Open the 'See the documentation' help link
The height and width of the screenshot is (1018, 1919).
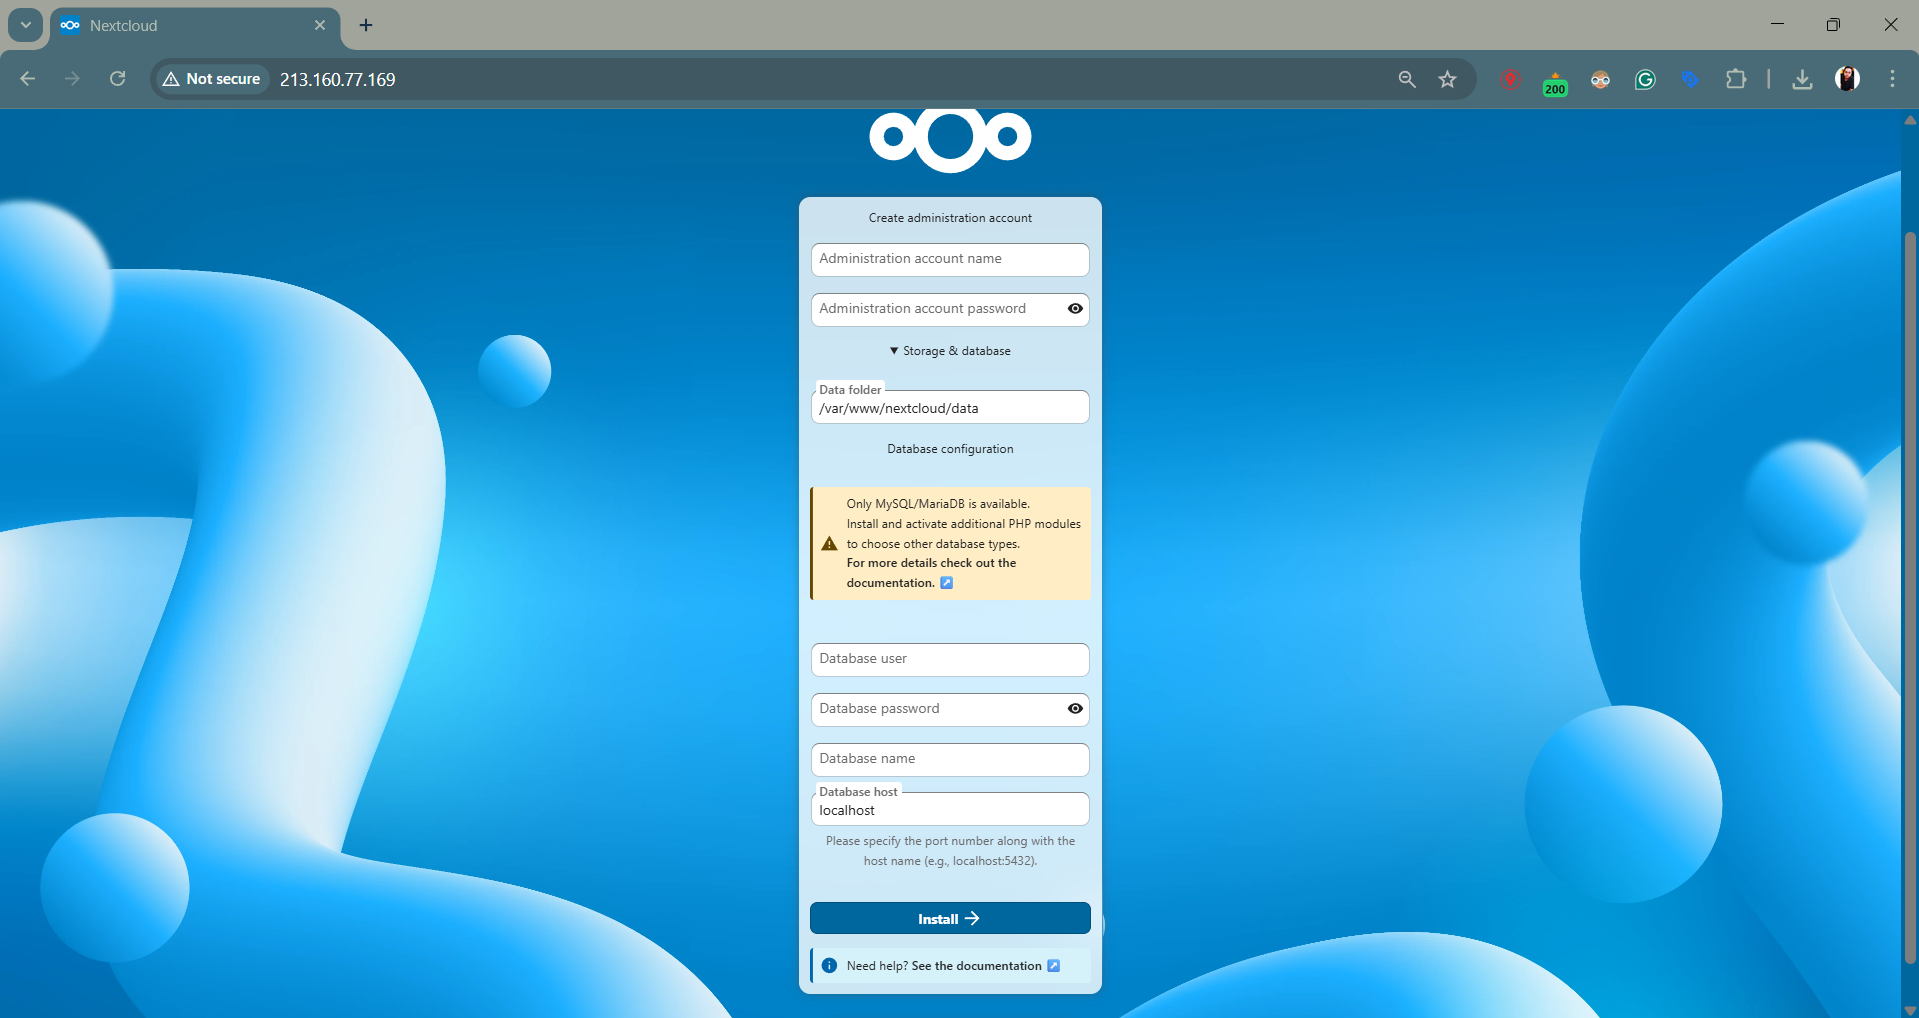985,966
